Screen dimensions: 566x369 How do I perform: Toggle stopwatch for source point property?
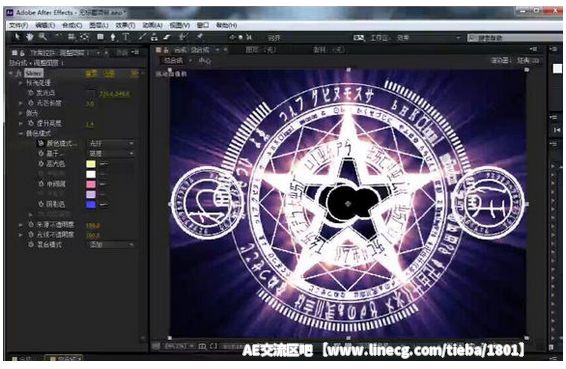click(x=31, y=93)
